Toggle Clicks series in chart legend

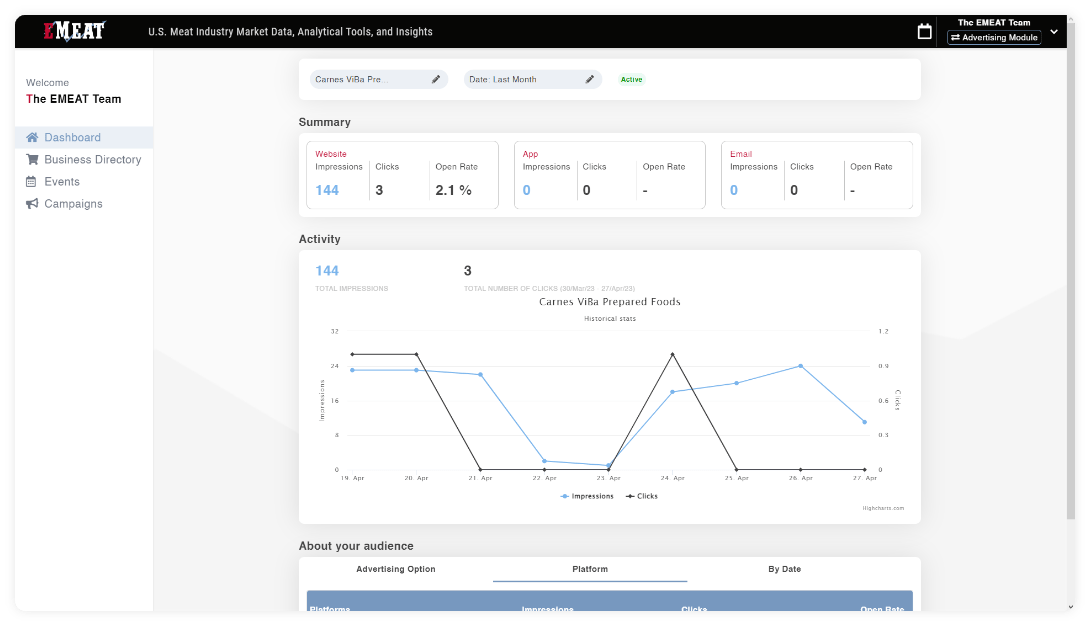click(642, 496)
